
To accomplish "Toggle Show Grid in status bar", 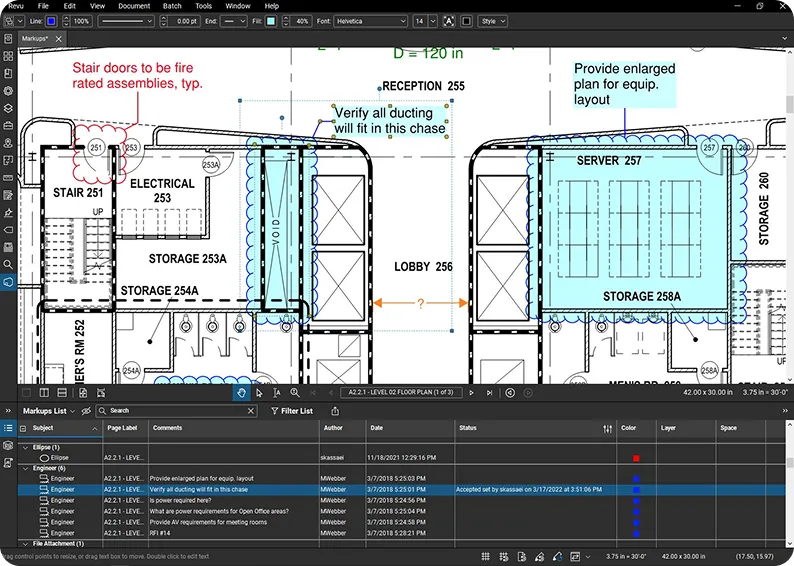I will click(x=486, y=556).
